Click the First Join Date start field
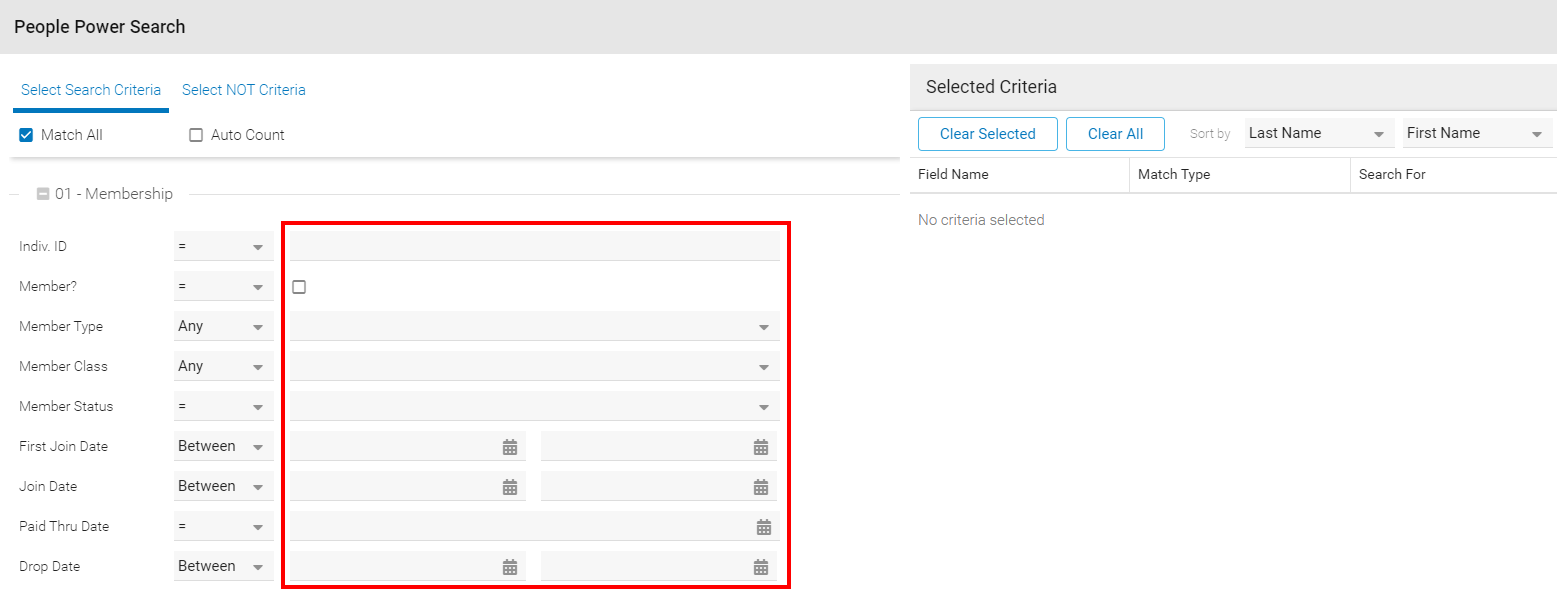Viewport: 1557px width, 592px height. point(408,446)
